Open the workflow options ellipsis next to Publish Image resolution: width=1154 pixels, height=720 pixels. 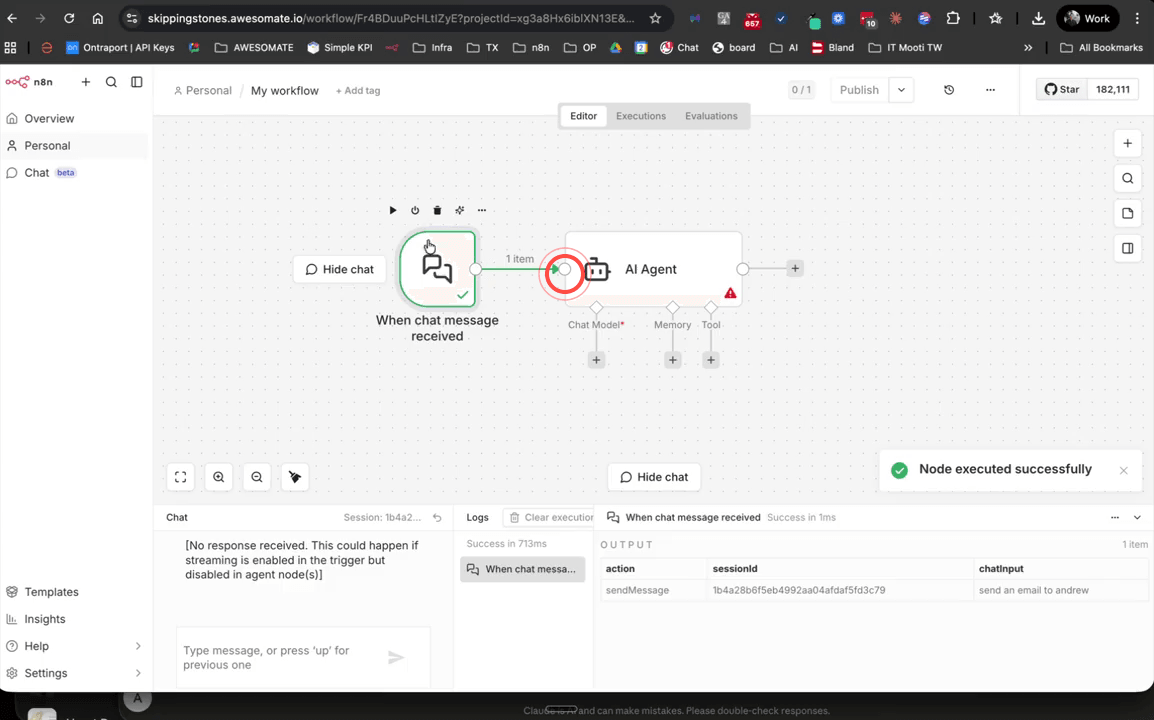pyautogui.click(x=990, y=89)
